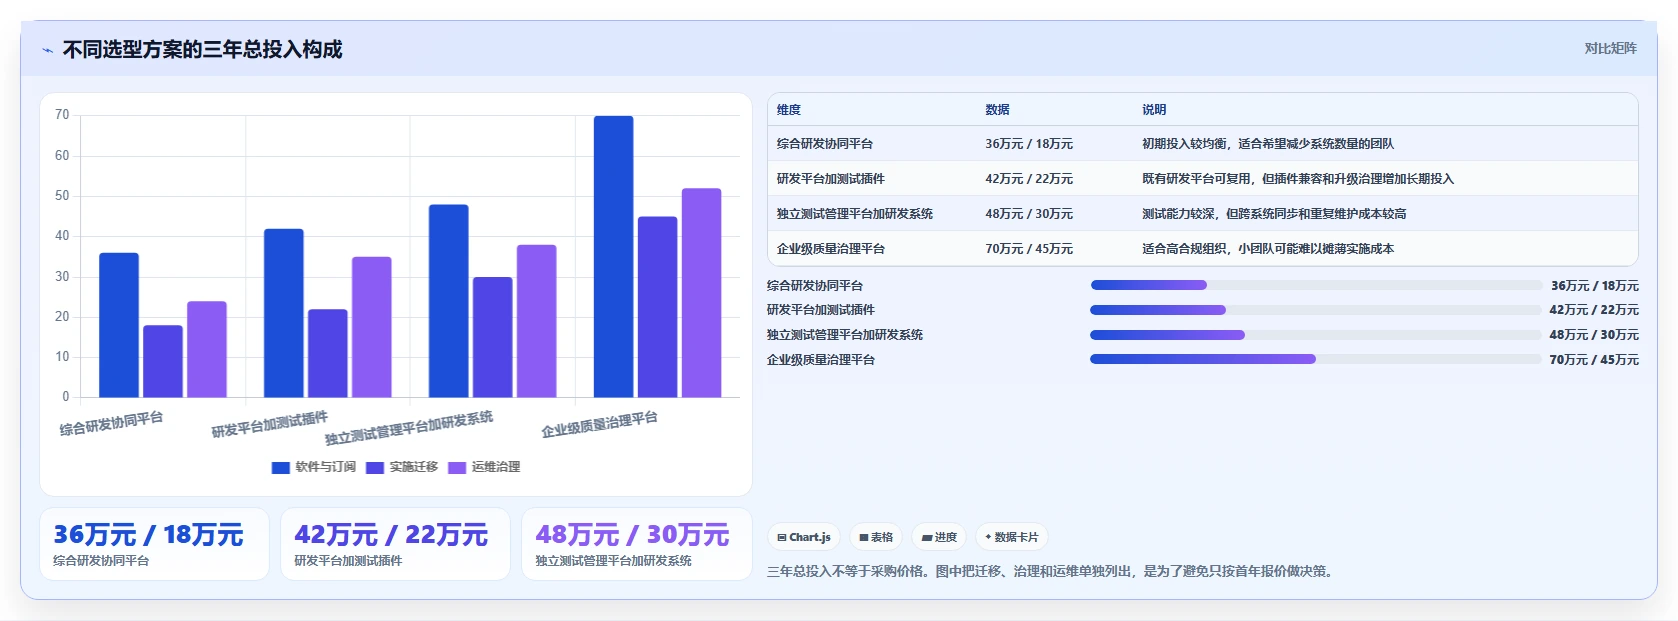Click the 研发平台加测试插件 progress bar
This screenshot has width=1678, height=621.
(x=1315, y=310)
